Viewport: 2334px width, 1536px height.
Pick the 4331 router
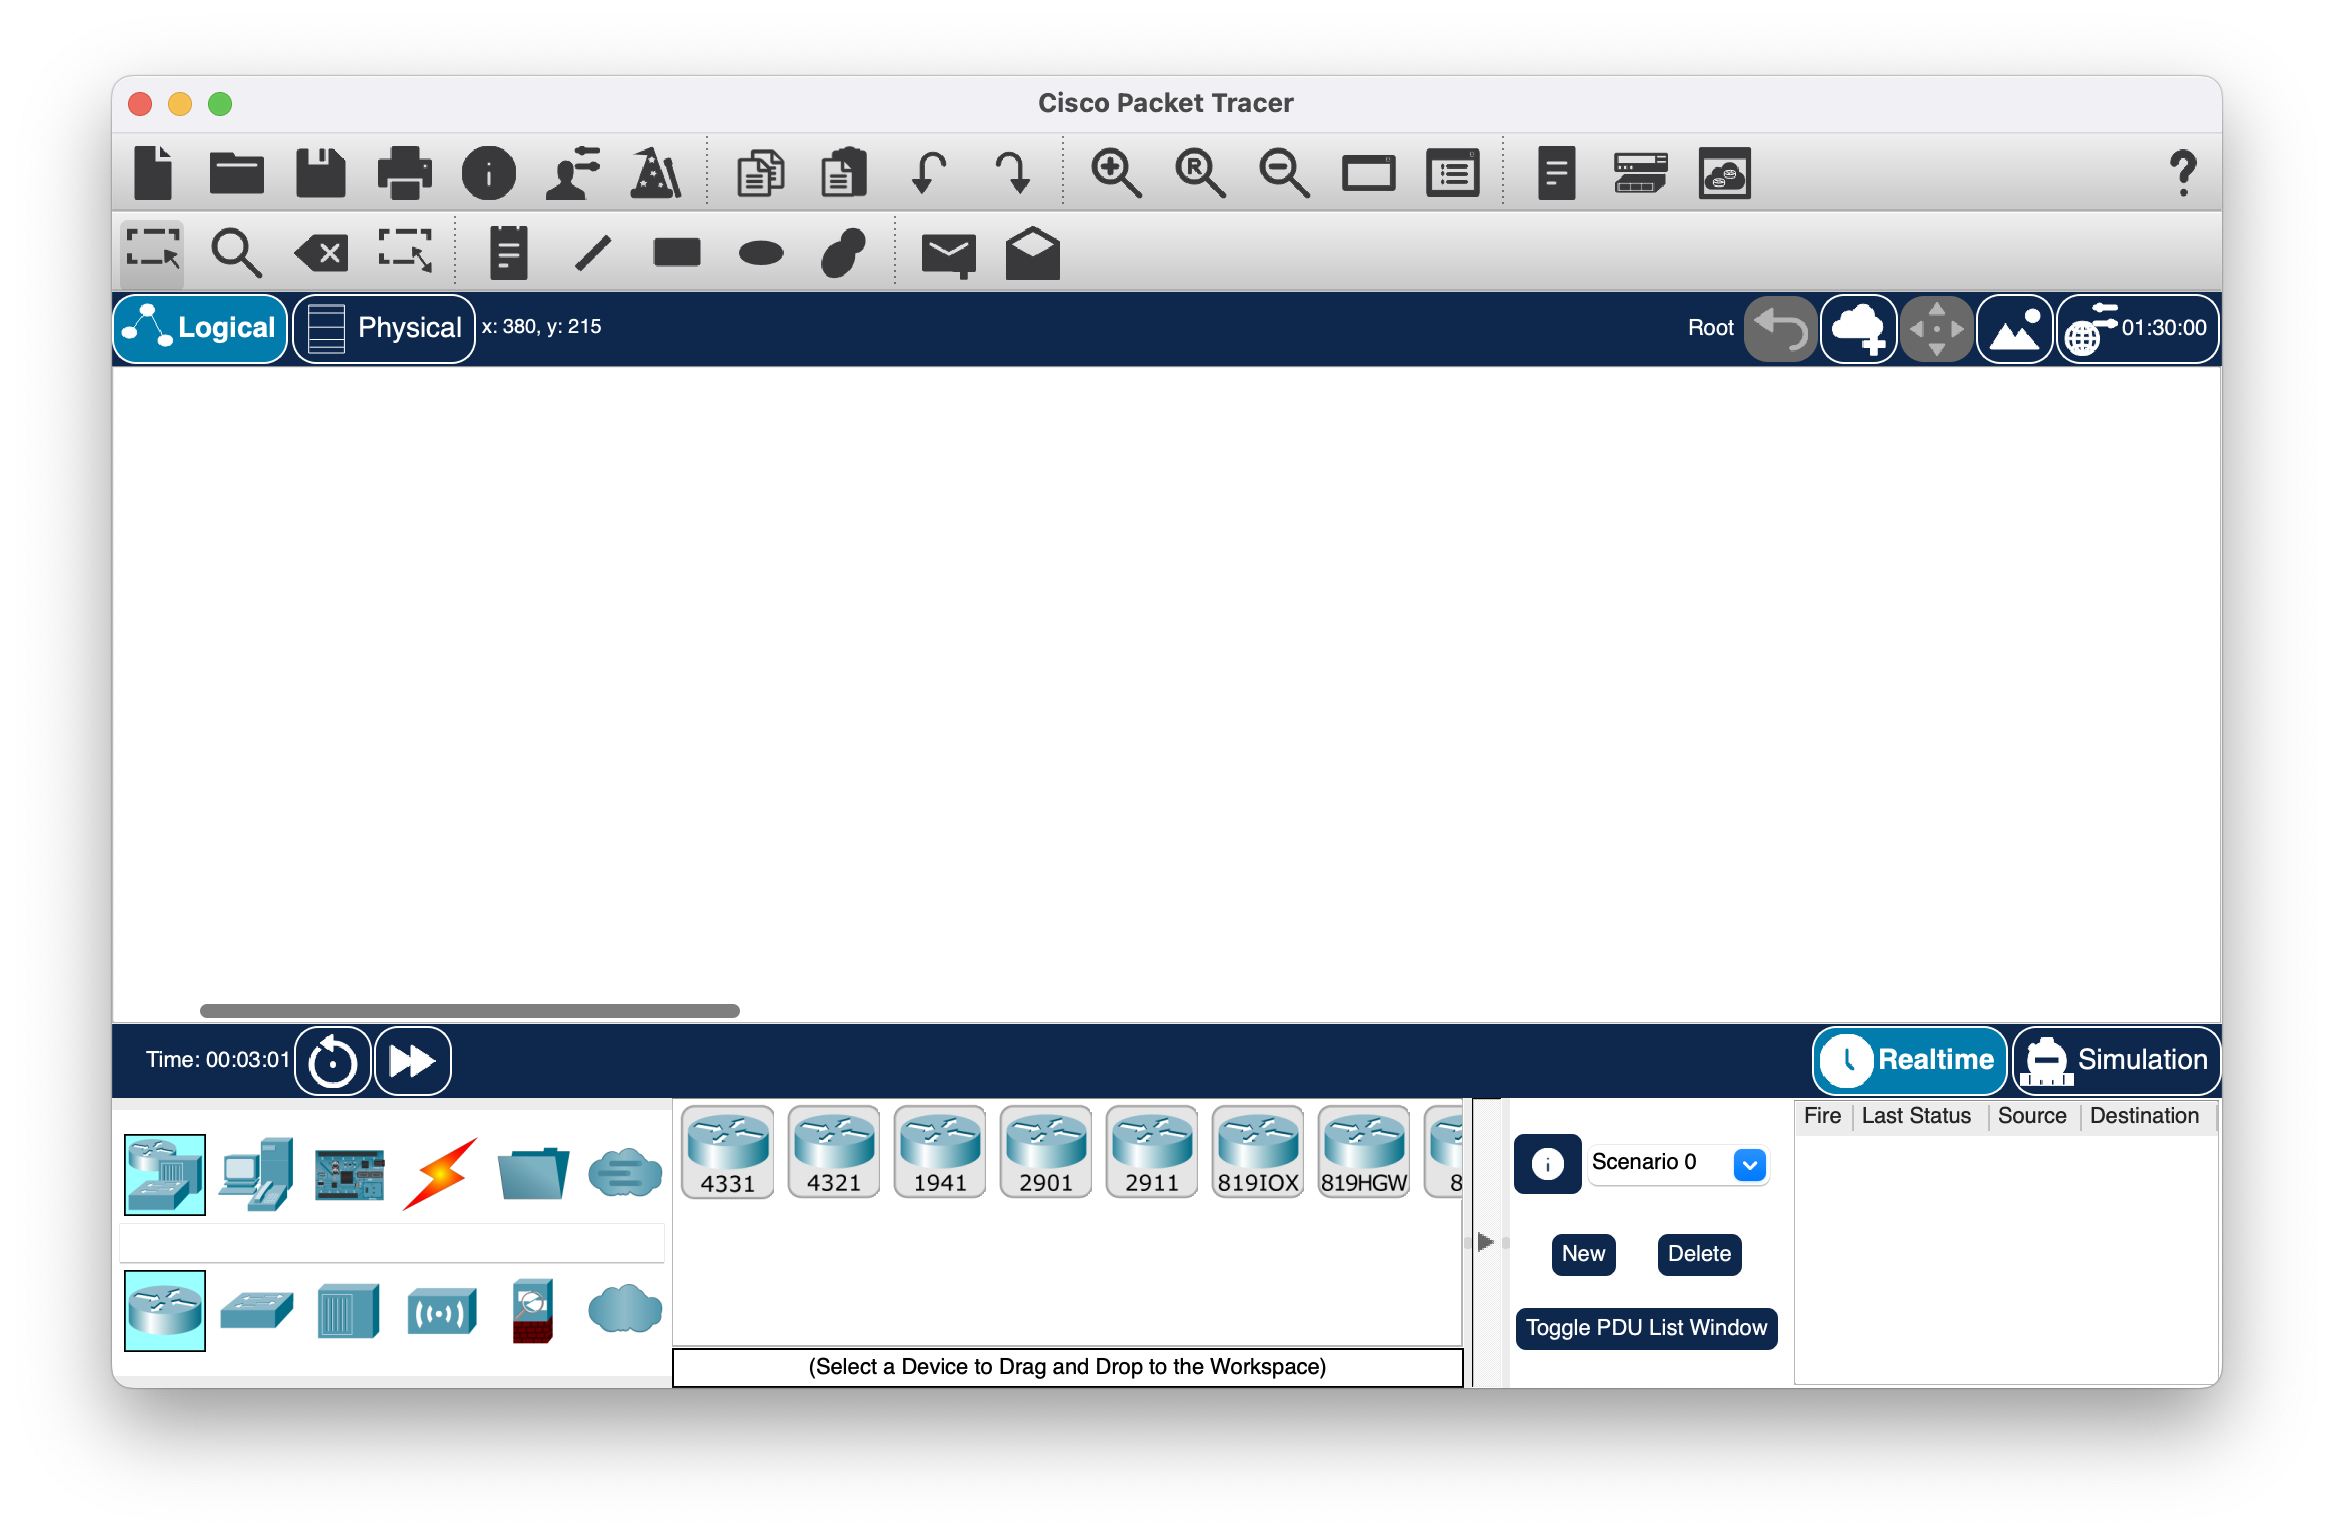[727, 1152]
